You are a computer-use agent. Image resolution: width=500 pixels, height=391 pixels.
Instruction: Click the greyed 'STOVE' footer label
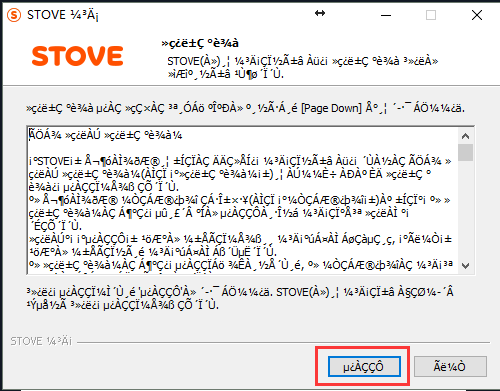[41, 341]
